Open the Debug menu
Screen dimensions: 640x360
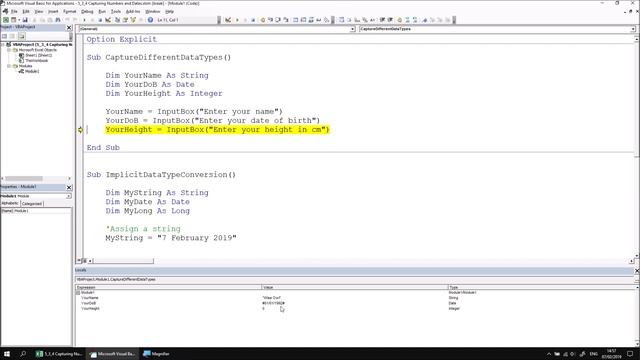(87, 11)
